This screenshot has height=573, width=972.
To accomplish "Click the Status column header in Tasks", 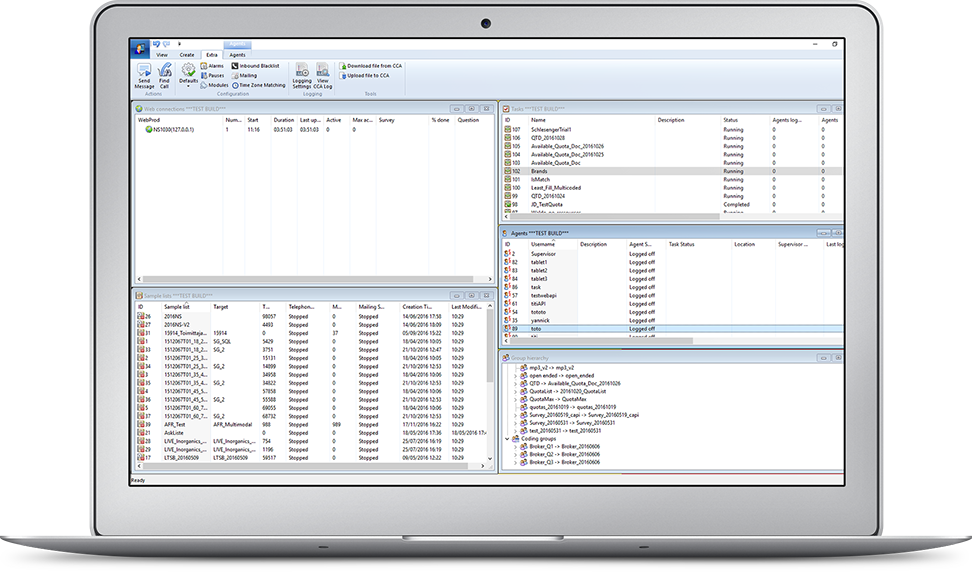I will [x=731, y=120].
